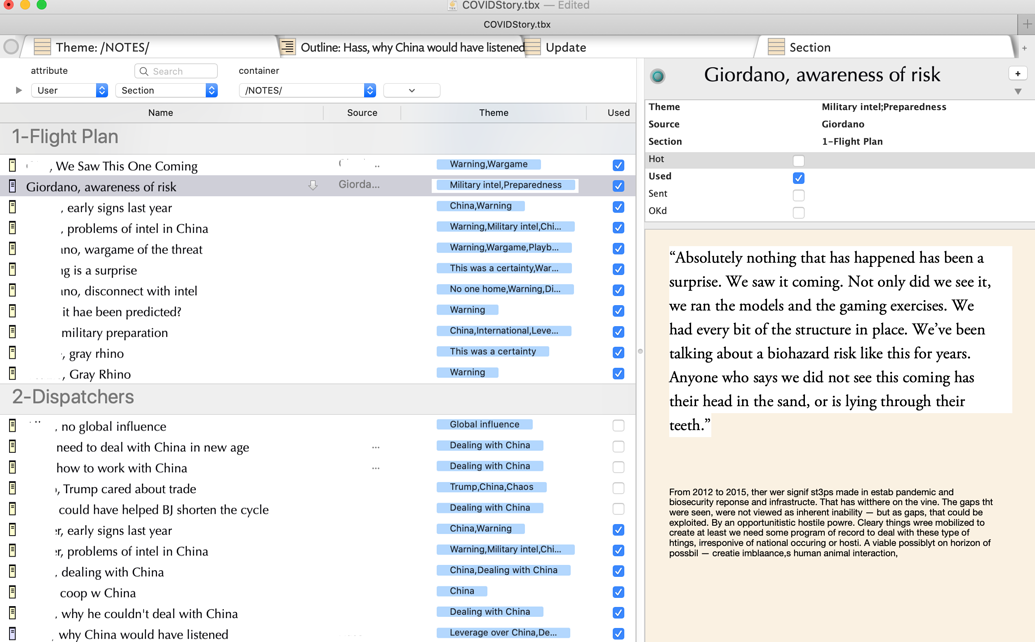Viewport: 1035px width, 642px height.
Task: Check Used for 'no global influence'
Action: click(618, 426)
